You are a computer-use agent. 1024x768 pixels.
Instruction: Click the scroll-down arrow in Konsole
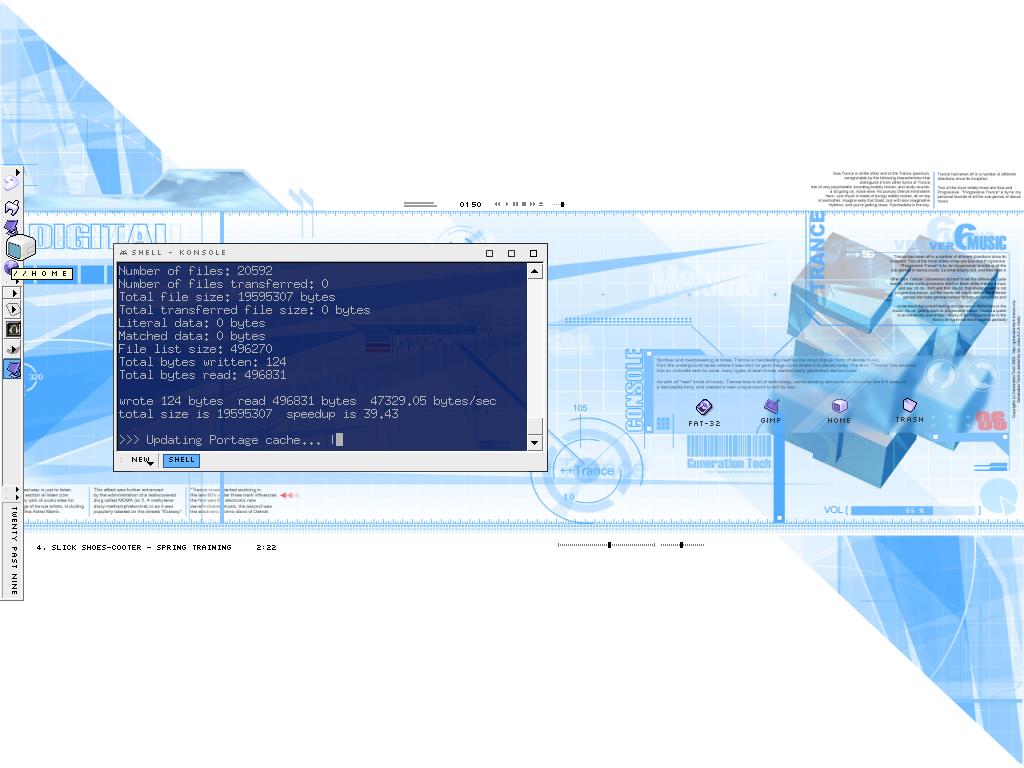tap(535, 443)
